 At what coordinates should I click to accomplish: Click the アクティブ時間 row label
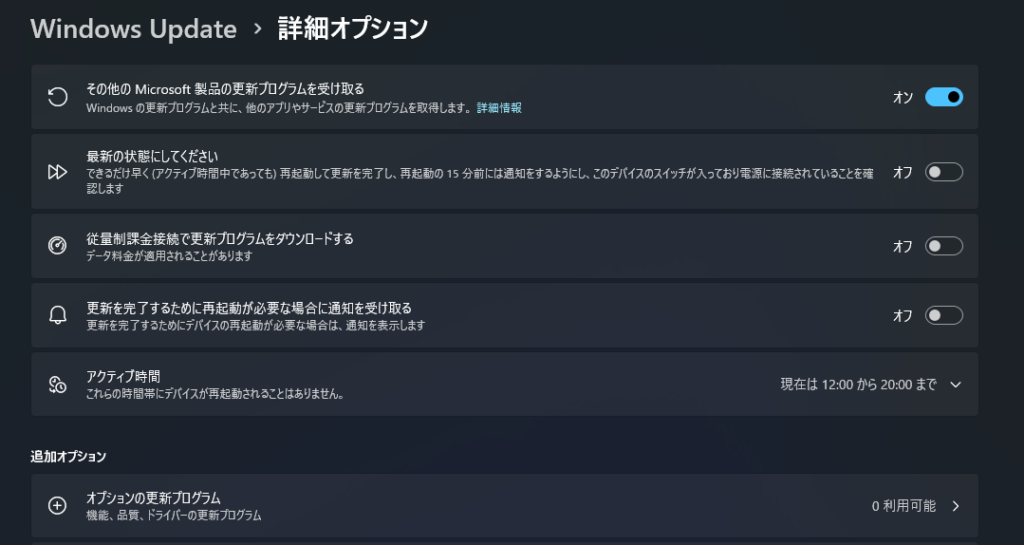pos(124,376)
